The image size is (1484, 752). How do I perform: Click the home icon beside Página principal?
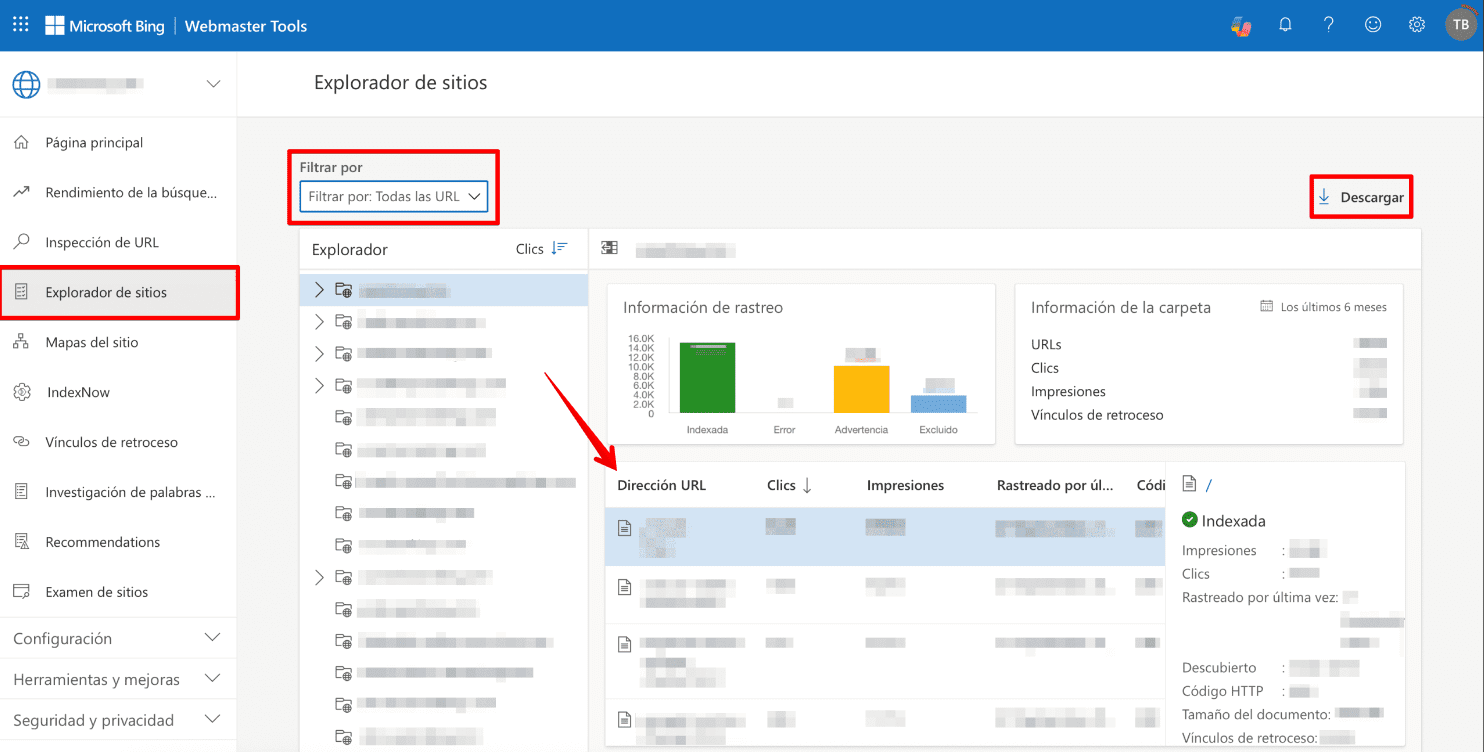pyautogui.click(x=21, y=142)
